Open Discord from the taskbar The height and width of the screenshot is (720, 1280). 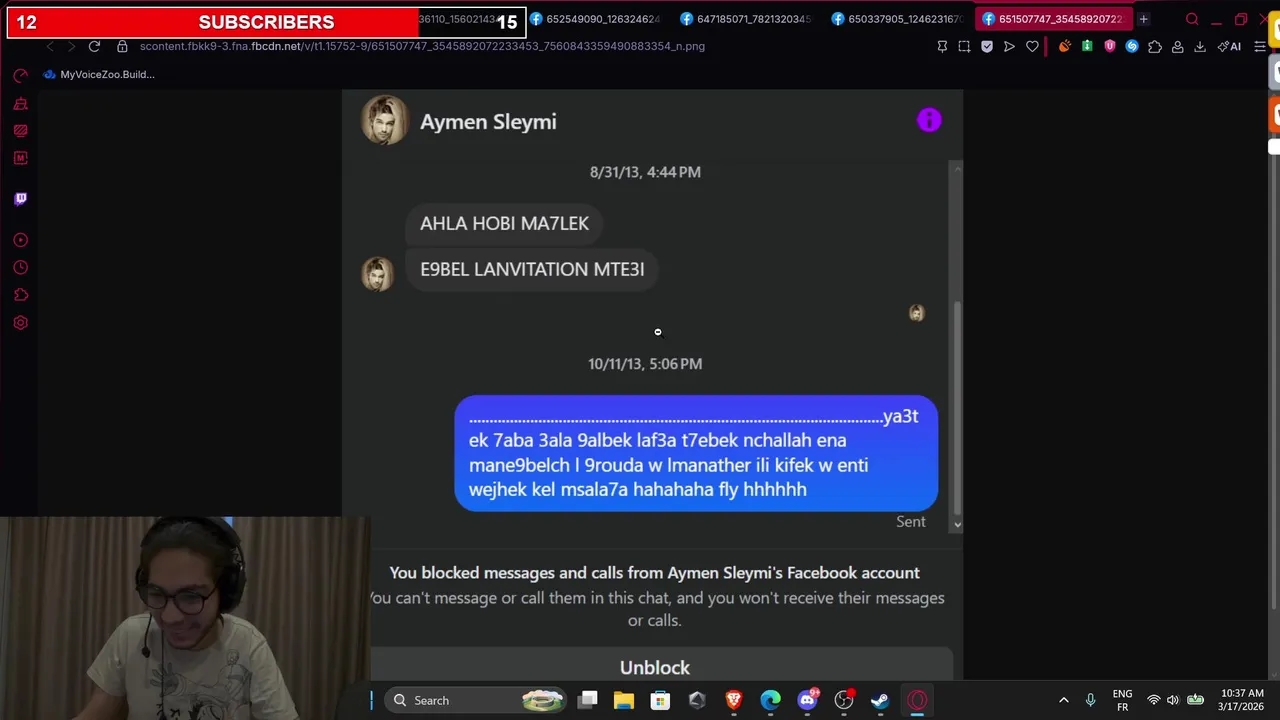(x=807, y=700)
